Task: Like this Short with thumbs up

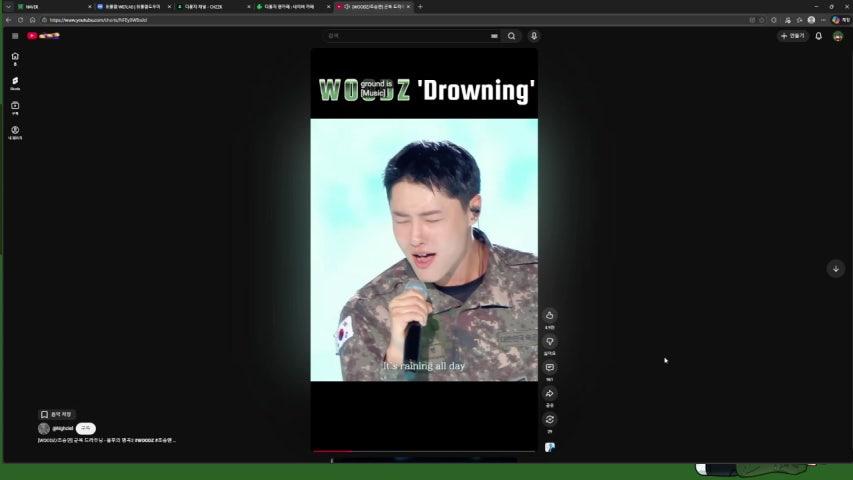Action: (x=549, y=315)
